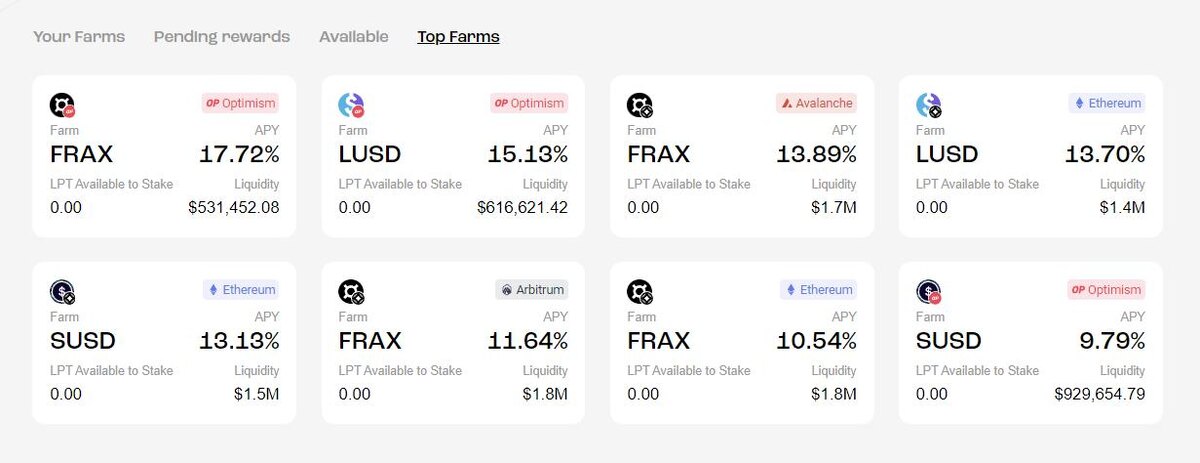Click the SUSD Ethereum farm token icon
The height and width of the screenshot is (463, 1200).
click(62, 291)
